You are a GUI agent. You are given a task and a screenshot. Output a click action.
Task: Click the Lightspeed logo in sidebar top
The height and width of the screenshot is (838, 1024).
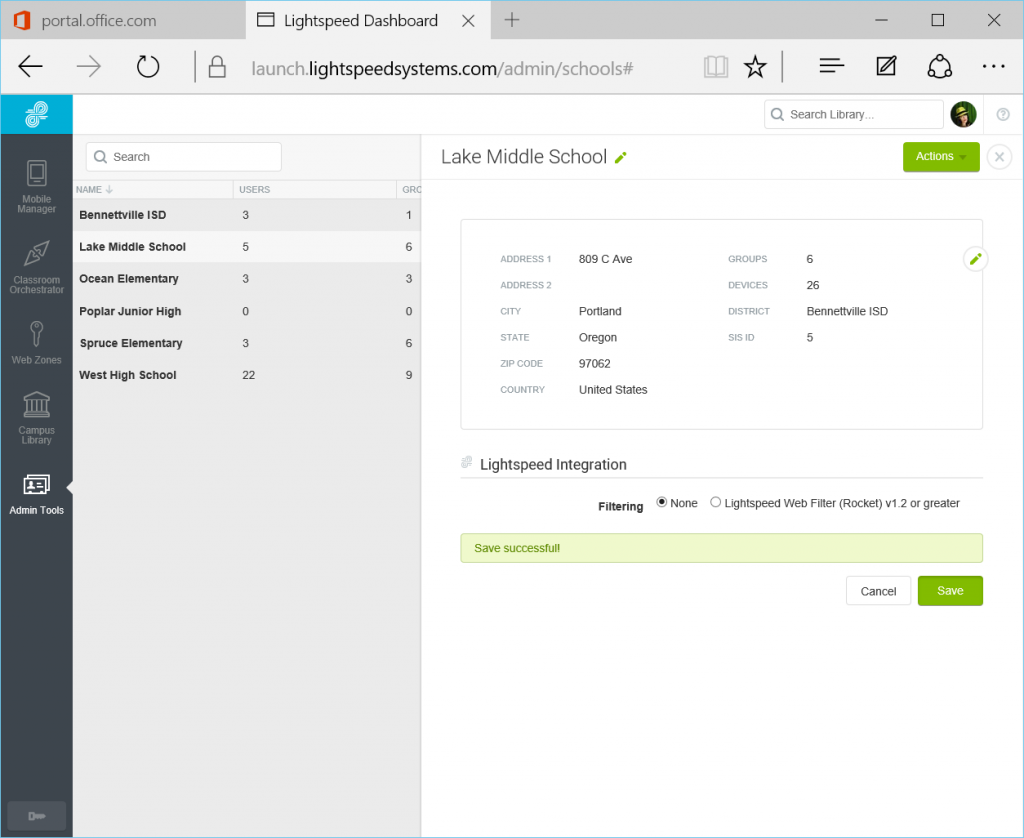37,114
